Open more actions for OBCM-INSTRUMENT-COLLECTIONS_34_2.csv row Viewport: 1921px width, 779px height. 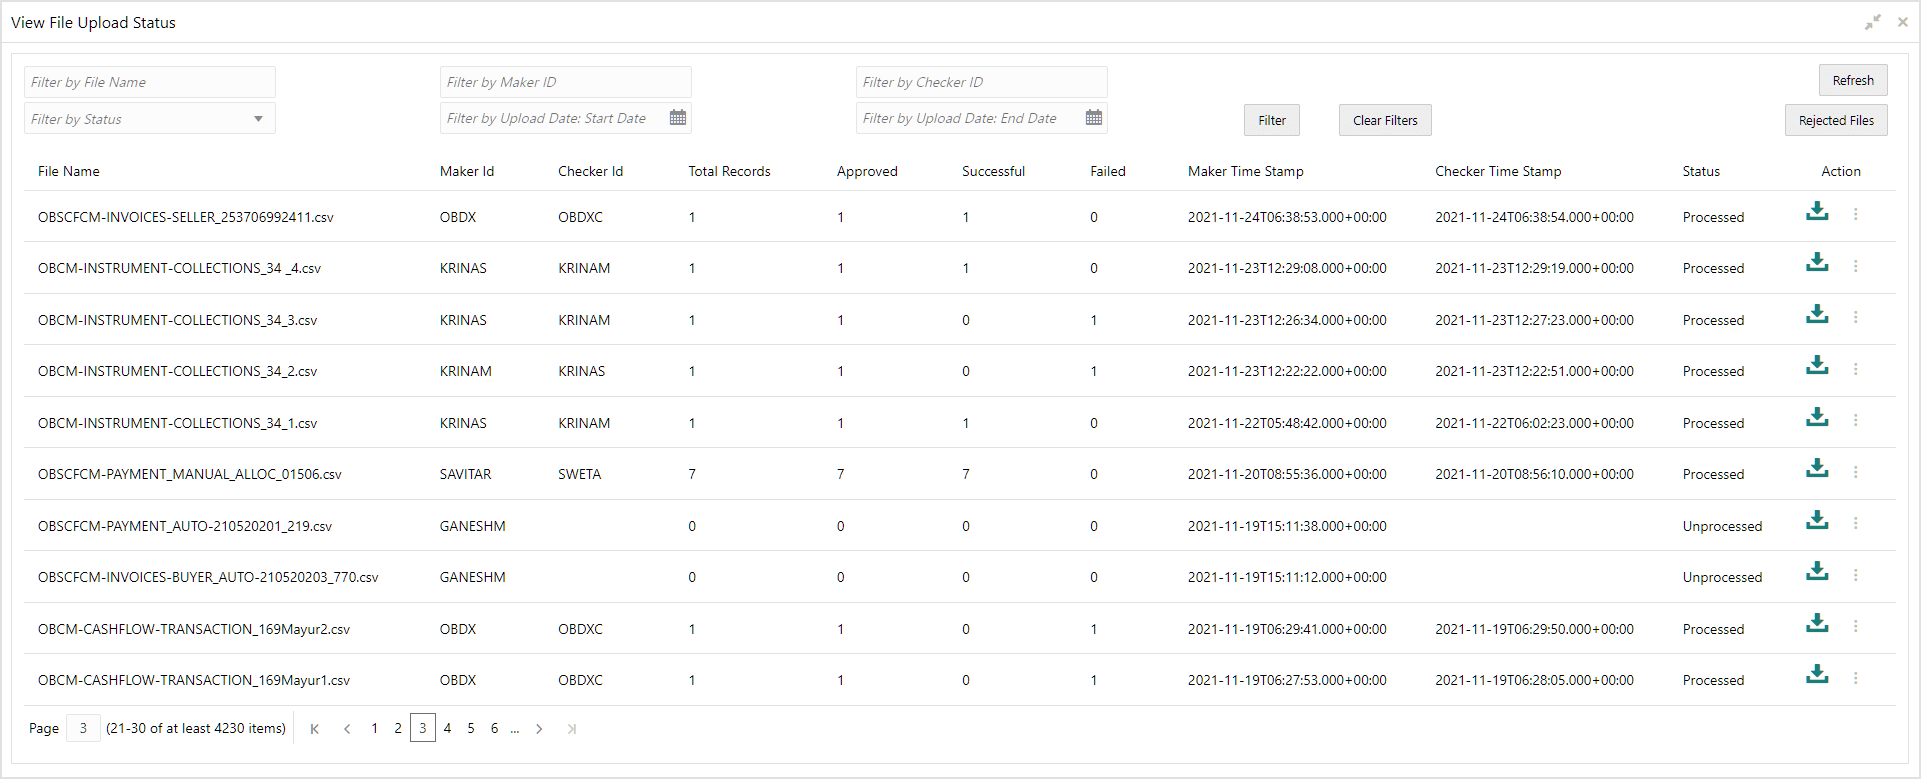(x=1855, y=369)
